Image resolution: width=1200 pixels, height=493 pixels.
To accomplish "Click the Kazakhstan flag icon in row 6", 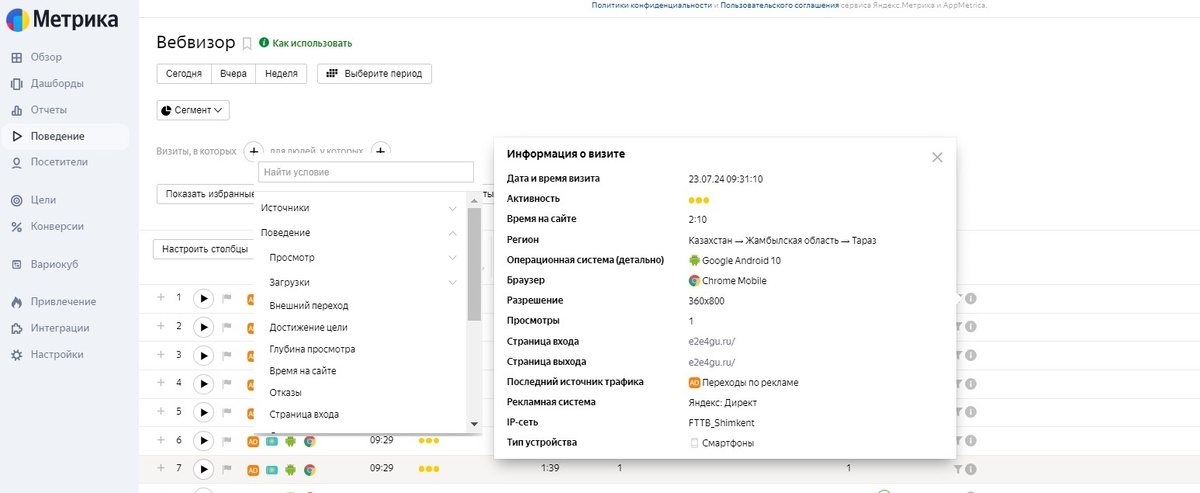I will 271,440.
